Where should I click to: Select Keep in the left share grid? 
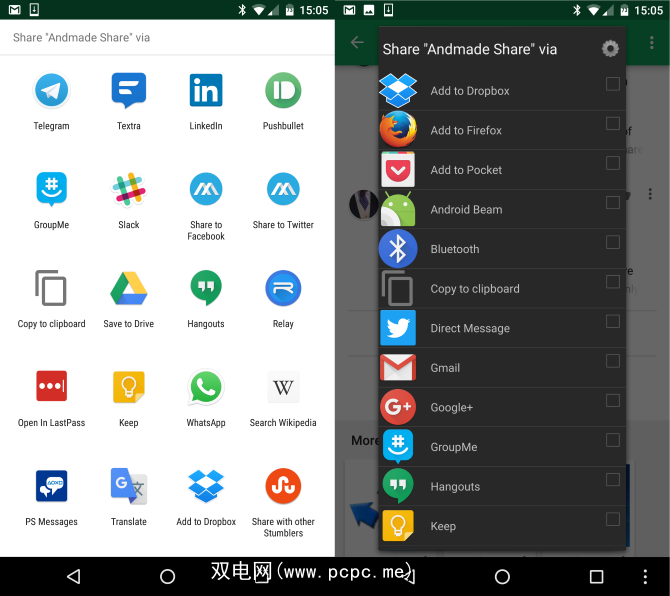tap(129, 387)
